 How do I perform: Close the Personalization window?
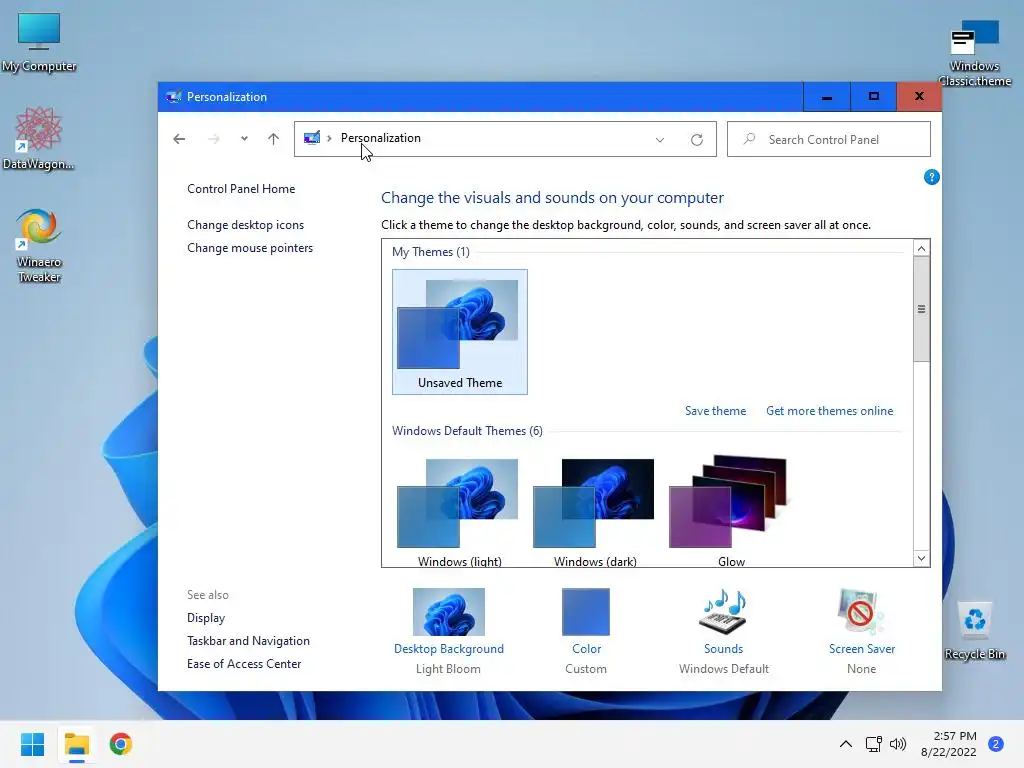(919, 97)
